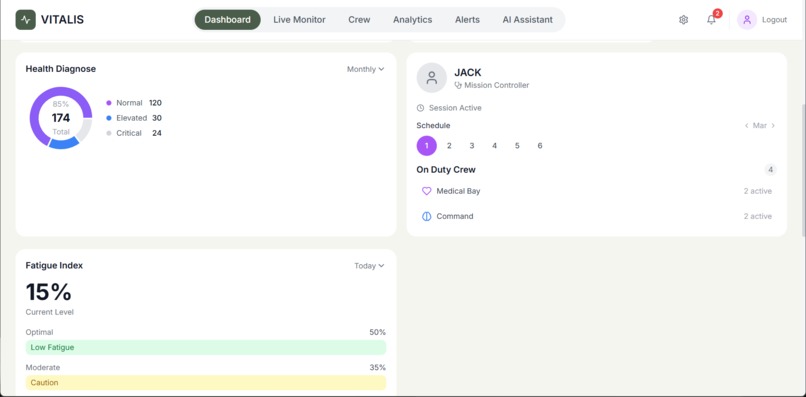Click the Logout link
This screenshot has width=806, height=397.
pos(774,20)
